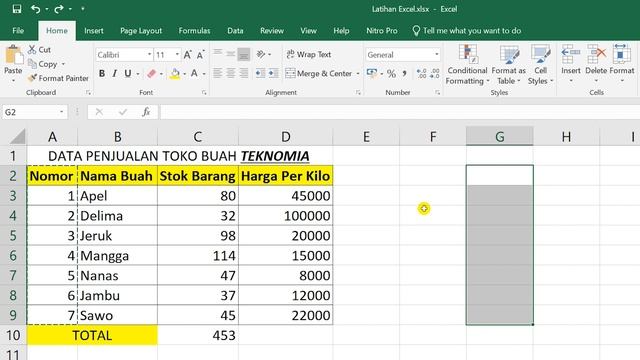Screen dimensions: 640x360
Task: Decrease font size with smaller A icon
Action: tap(200, 55)
